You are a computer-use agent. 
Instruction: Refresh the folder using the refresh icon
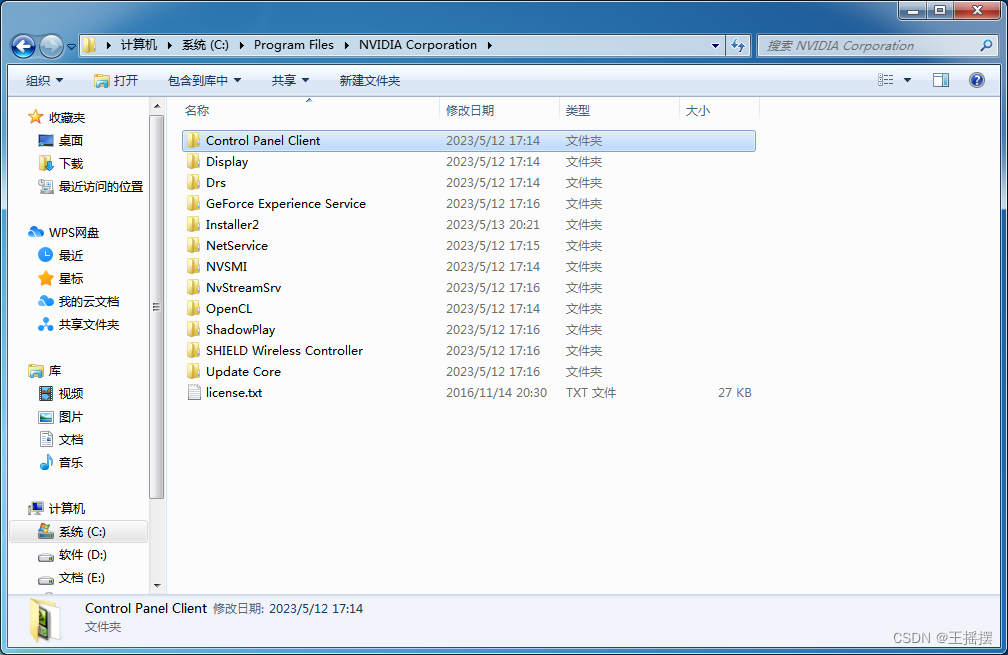[x=738, y=46]
